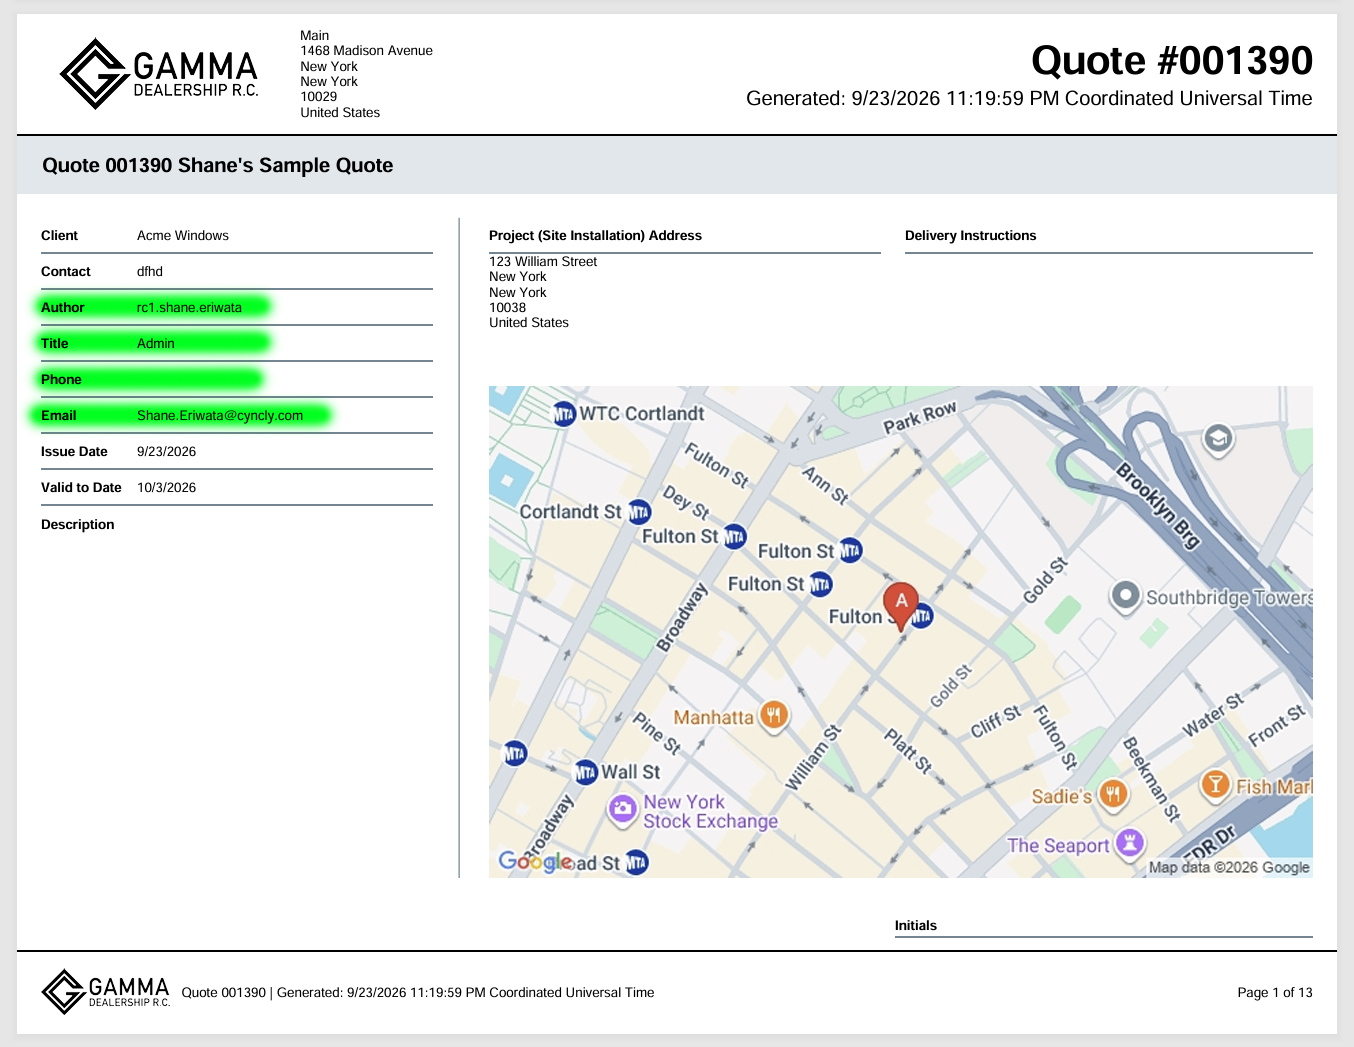Click the 'Ann St' street label
Viewport: 1354px width, 1047px height.
(x=826, y=485)
